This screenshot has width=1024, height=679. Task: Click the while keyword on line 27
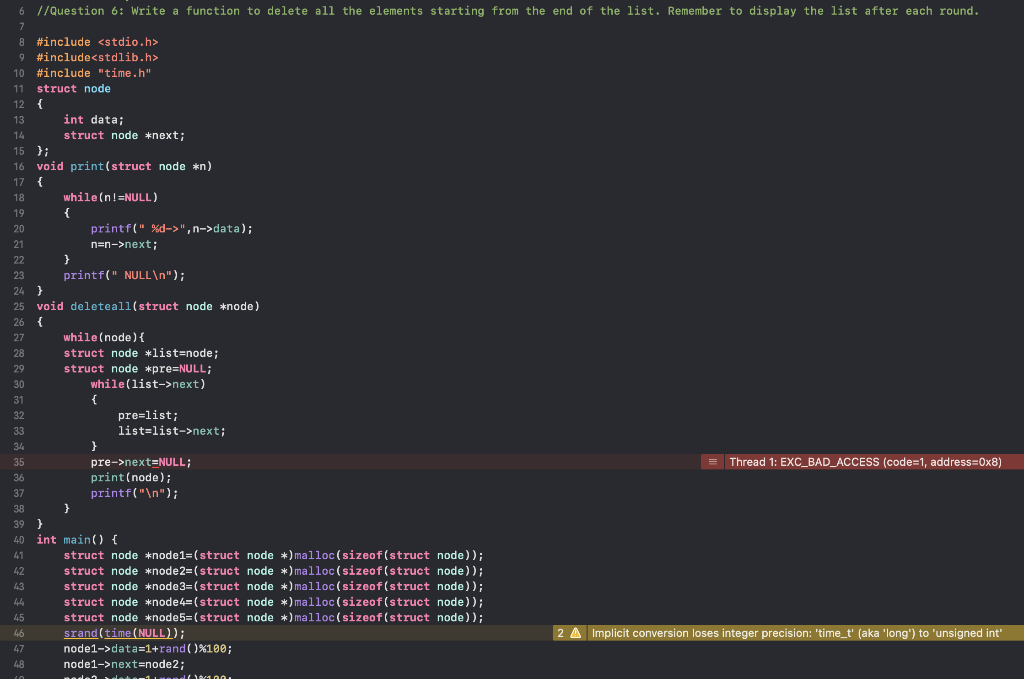(x=80, y=337)
